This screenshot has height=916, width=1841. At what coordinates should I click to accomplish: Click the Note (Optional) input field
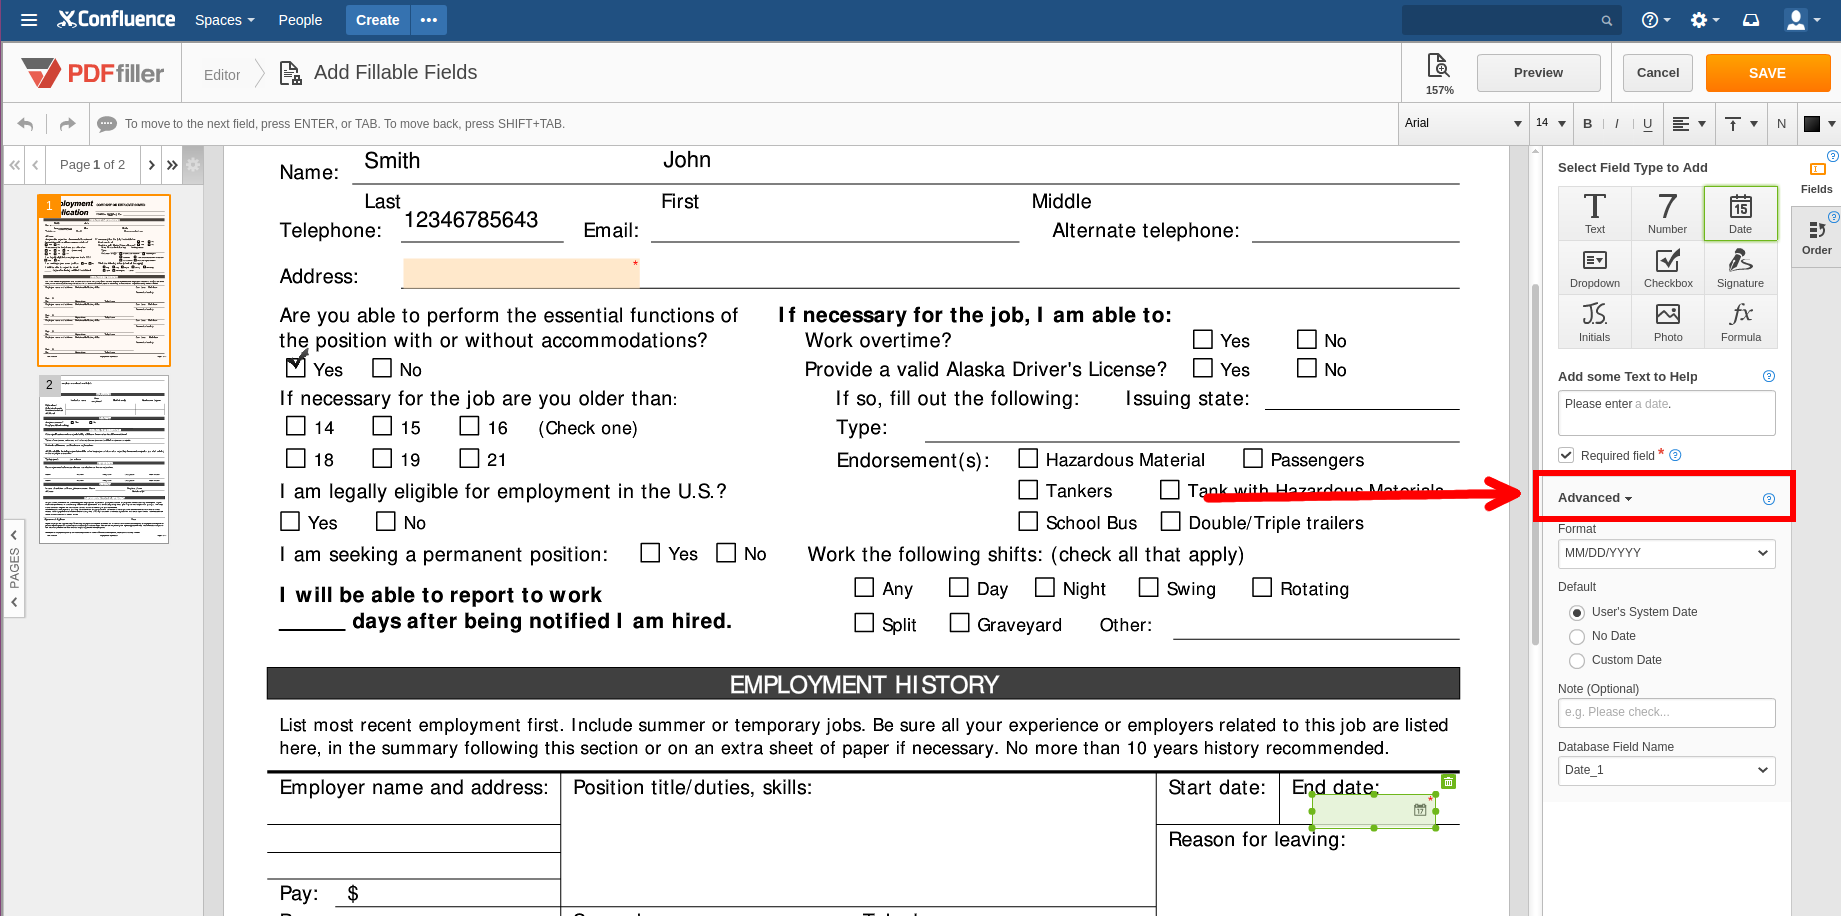coord(1666,713)
